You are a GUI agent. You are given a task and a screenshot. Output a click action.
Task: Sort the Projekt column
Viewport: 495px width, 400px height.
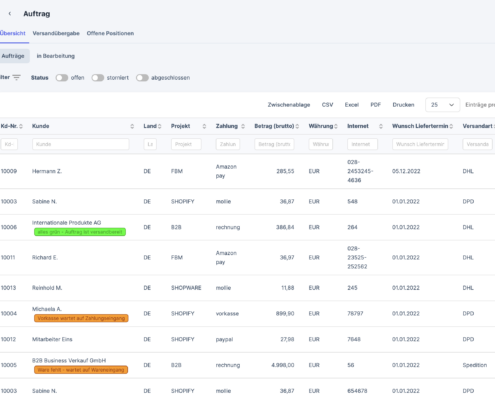tap(204, 126)
